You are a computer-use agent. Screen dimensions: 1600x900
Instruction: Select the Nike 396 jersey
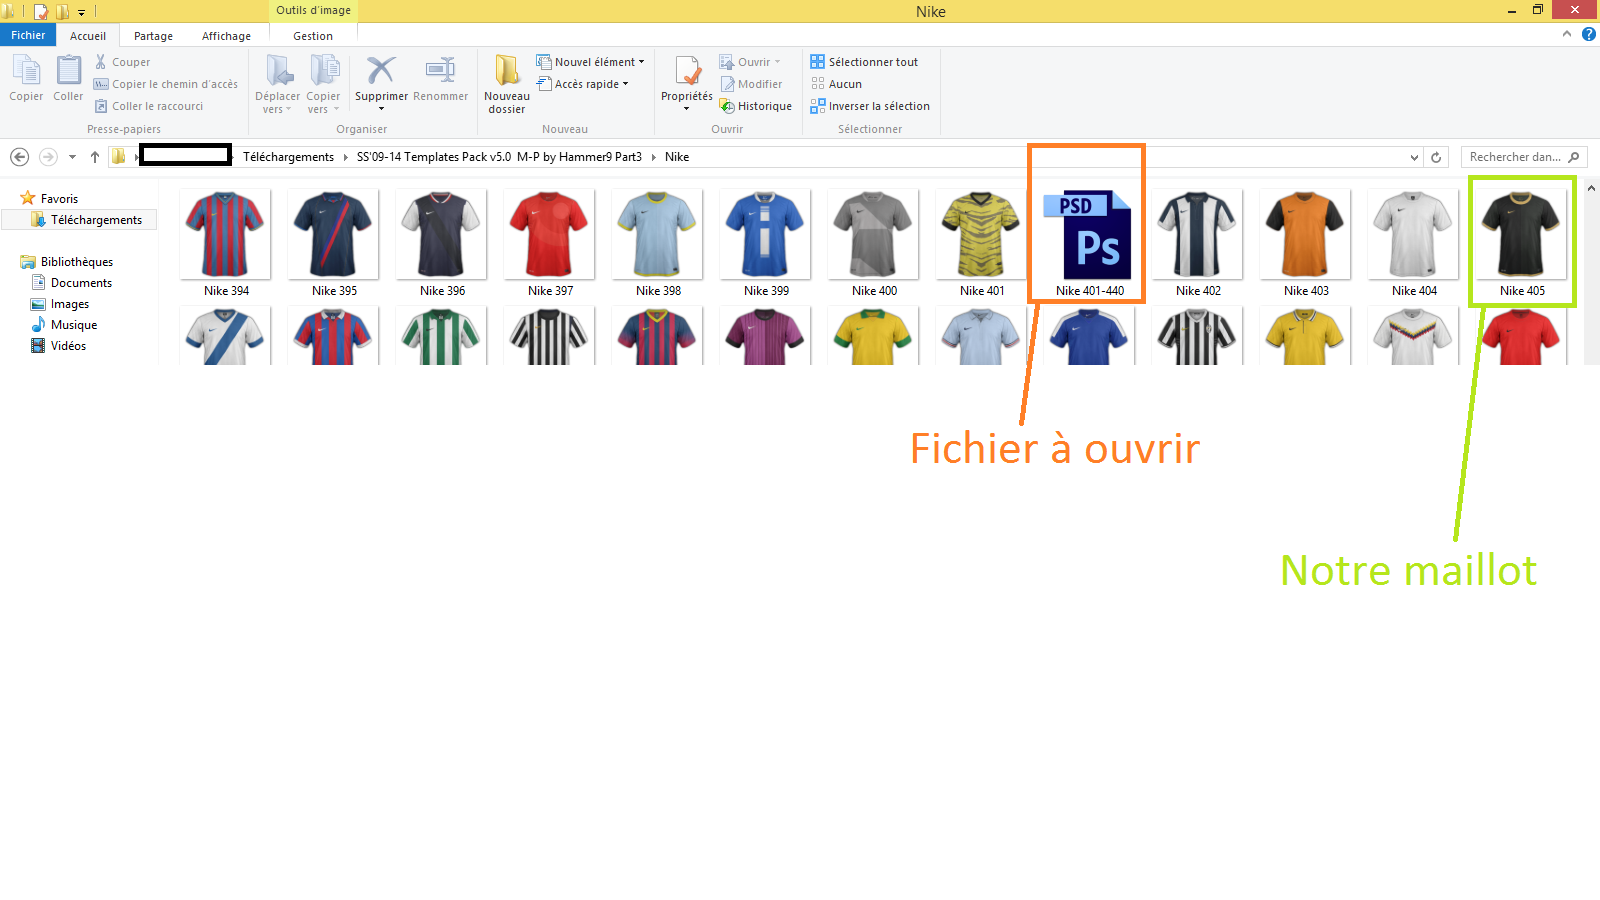(x=442, y=244)
